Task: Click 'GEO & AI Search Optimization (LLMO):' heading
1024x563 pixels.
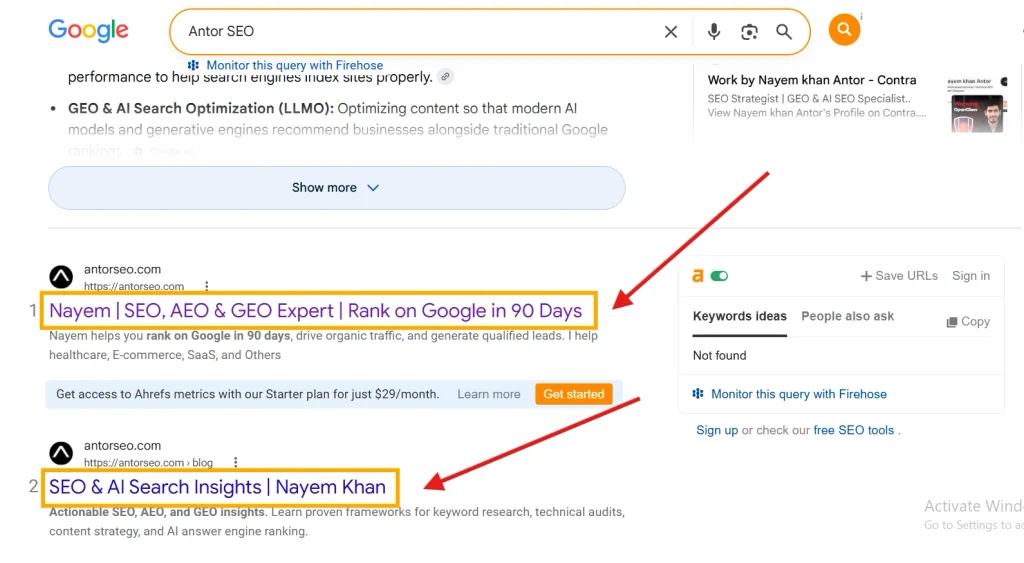Action: (x=201, y=108)
